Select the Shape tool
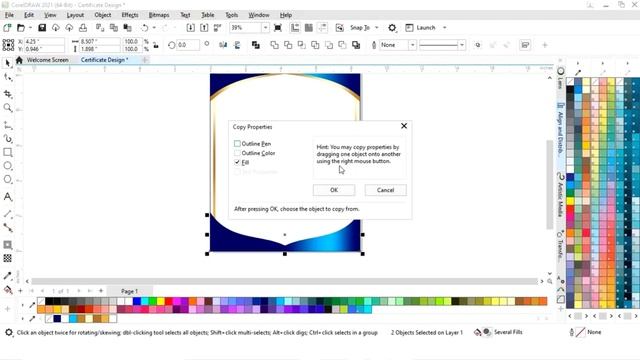Image resolution: width=640 pixels, height=360 pixels. (7, 78)
